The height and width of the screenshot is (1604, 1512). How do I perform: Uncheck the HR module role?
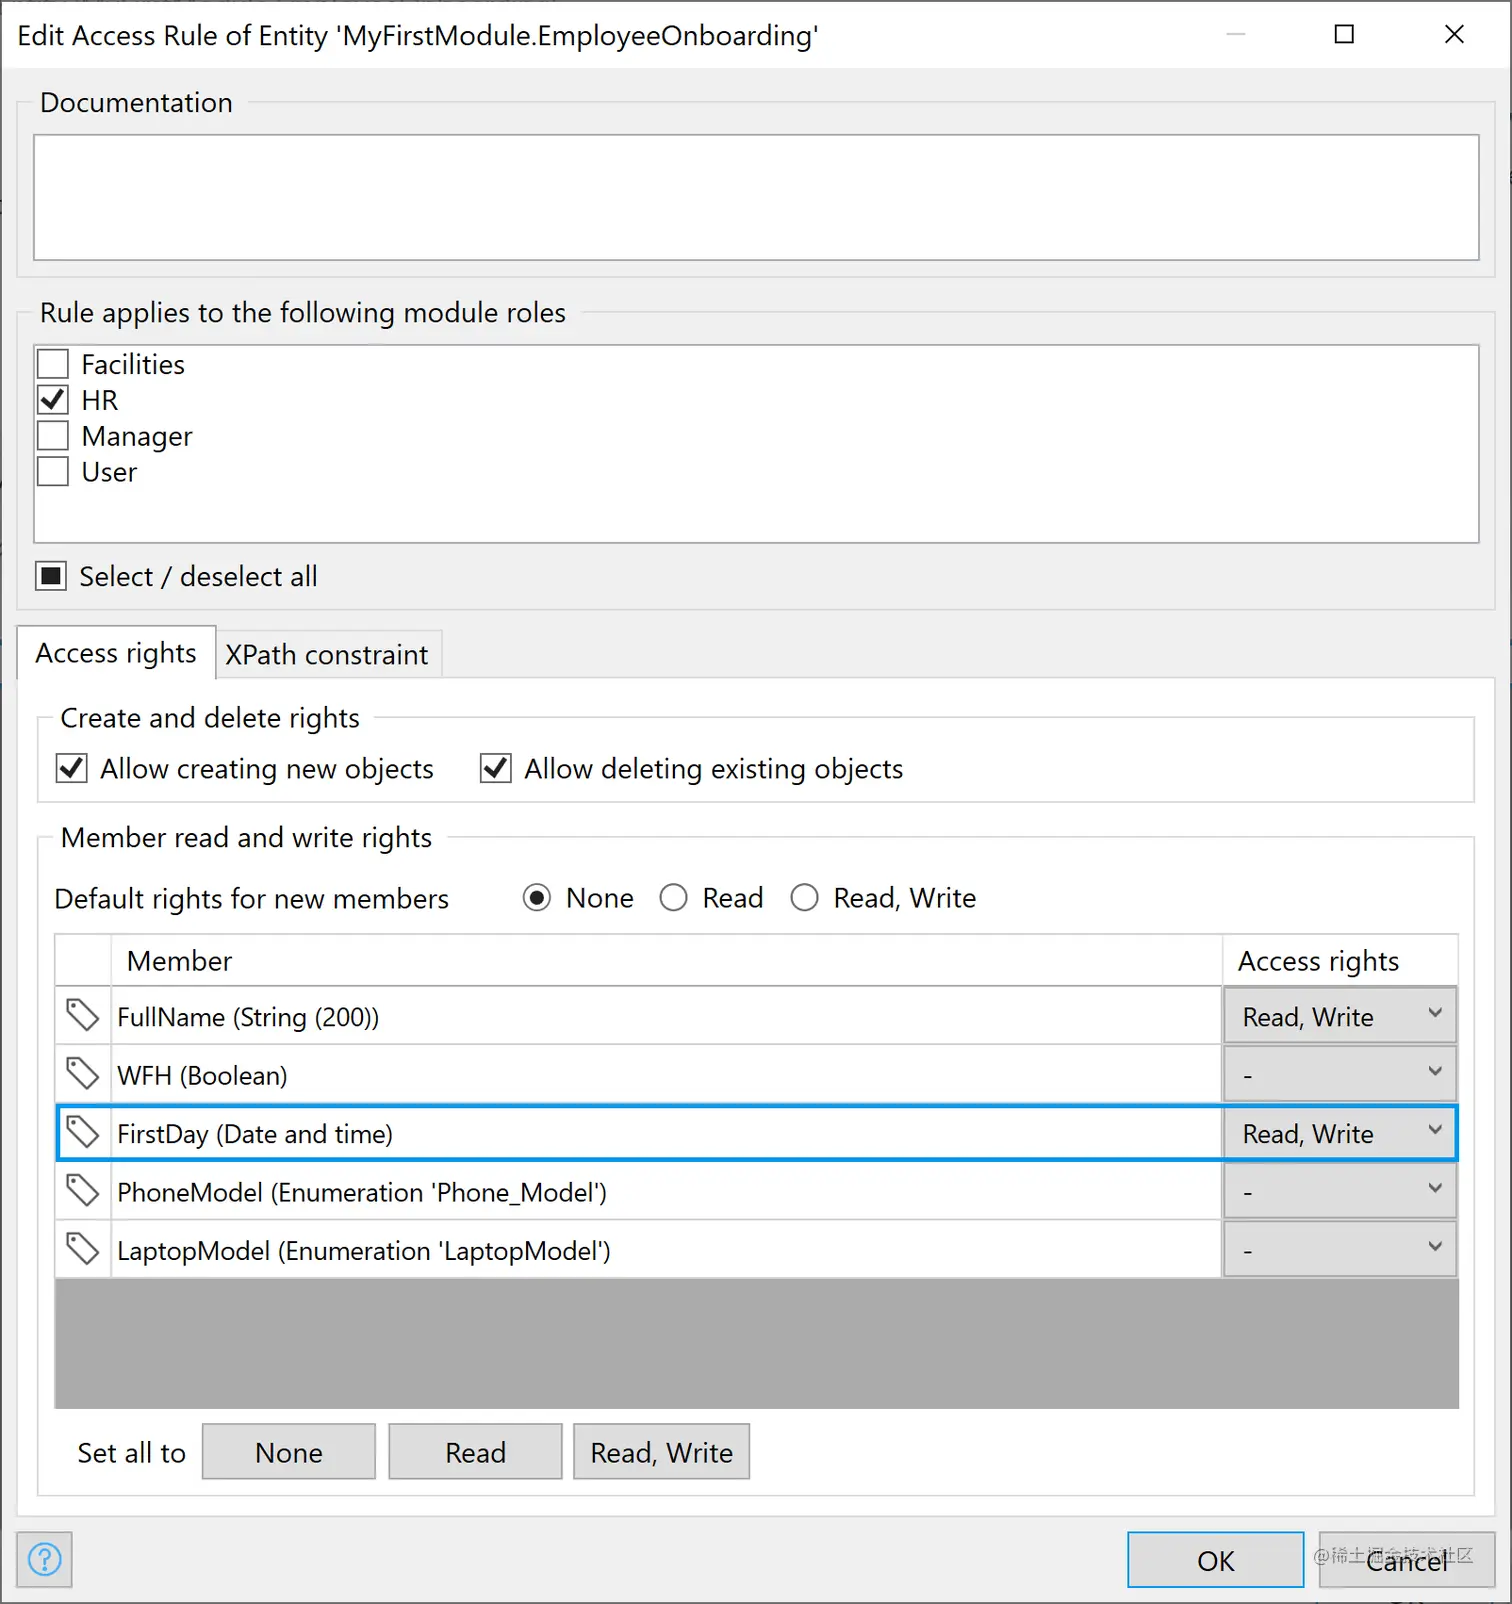click(53, 400)
